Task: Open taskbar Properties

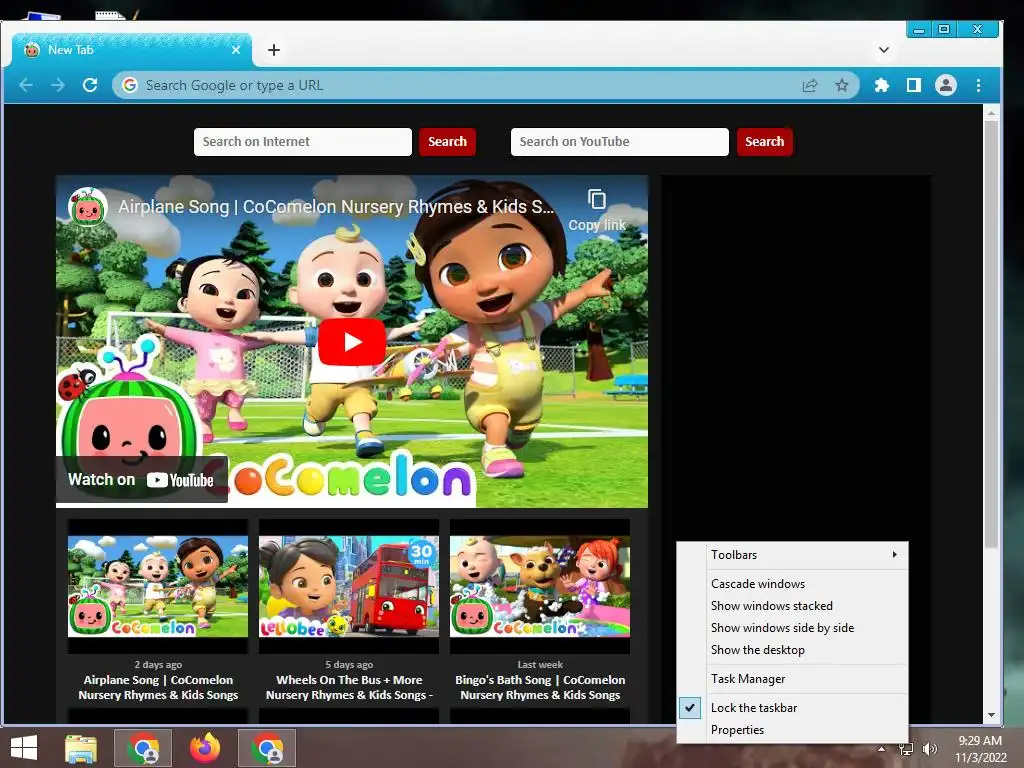Action: coord(792,730)
